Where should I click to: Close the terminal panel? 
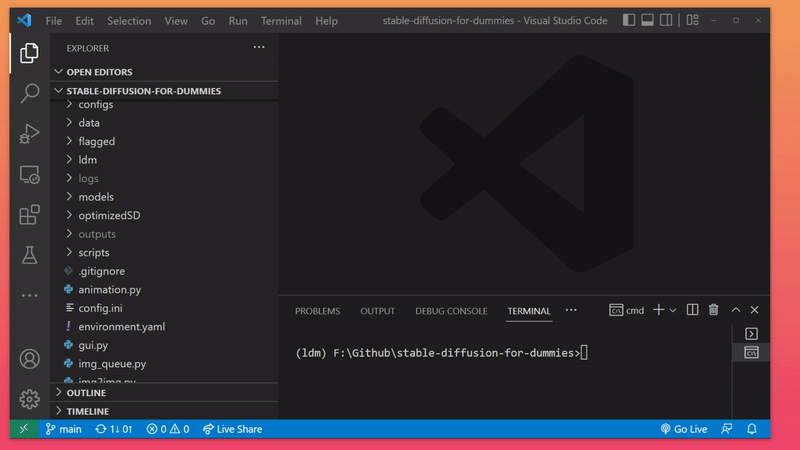tap(755, 310)
